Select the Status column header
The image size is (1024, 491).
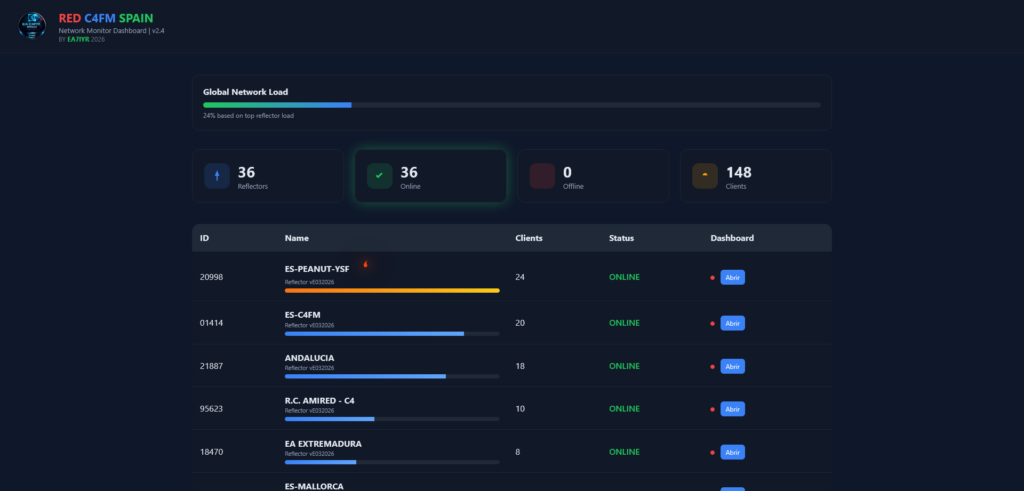click(x=621, y=238)
